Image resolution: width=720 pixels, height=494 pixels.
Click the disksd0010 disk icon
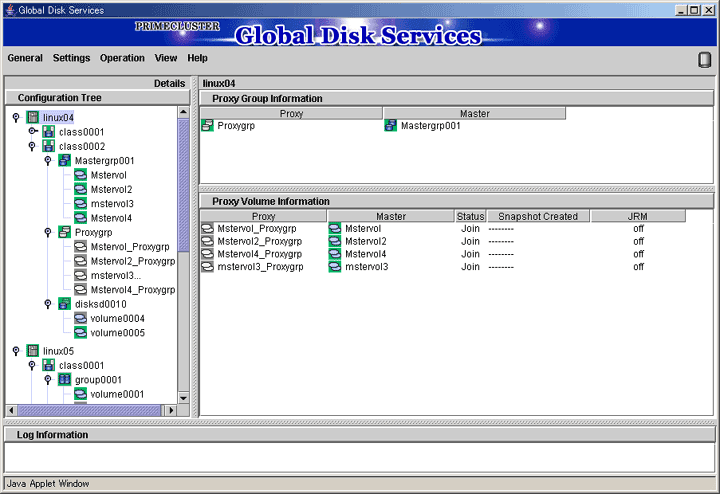(65, 304)
